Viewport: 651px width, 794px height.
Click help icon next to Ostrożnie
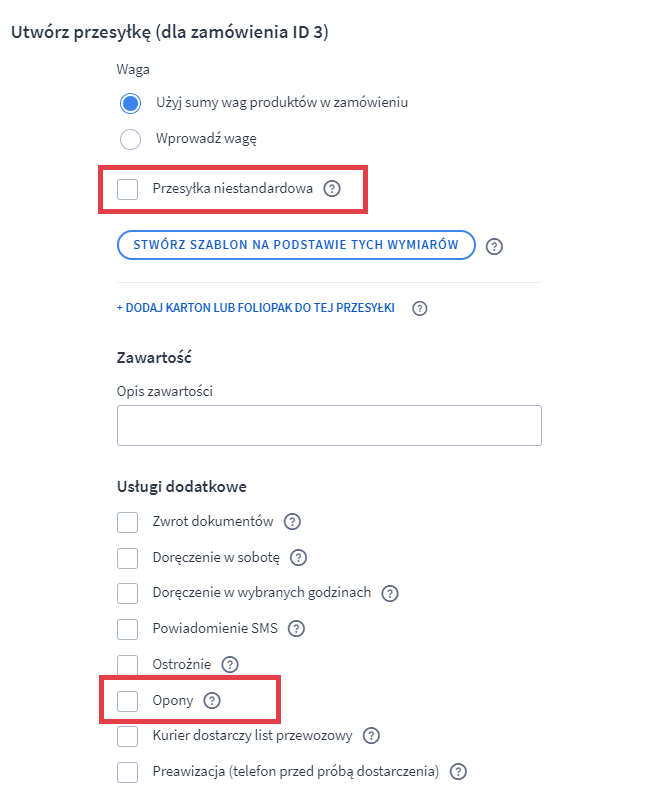tap(230, 664)
